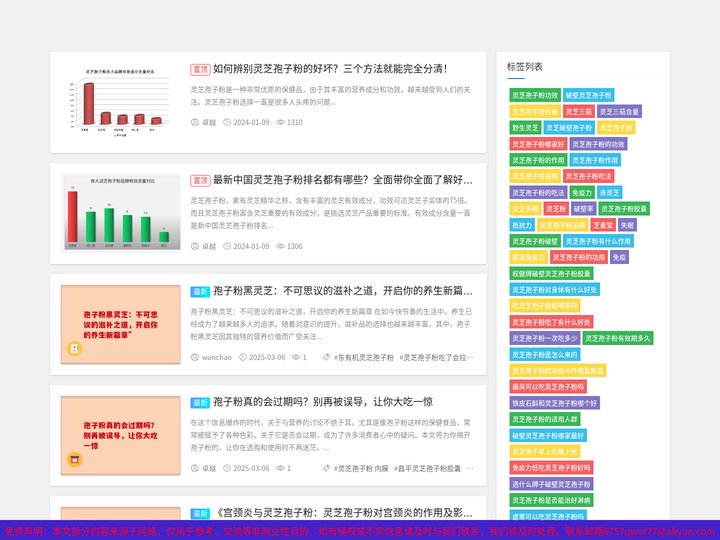The height and width of the screenshot is (540, 720).
Task: Select the green tag 免疫力
Action: pos(582,193)
